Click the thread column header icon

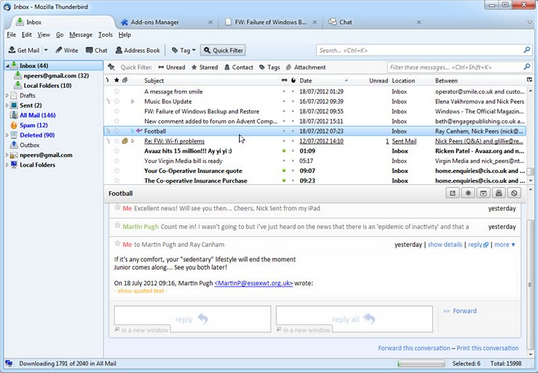107,80
